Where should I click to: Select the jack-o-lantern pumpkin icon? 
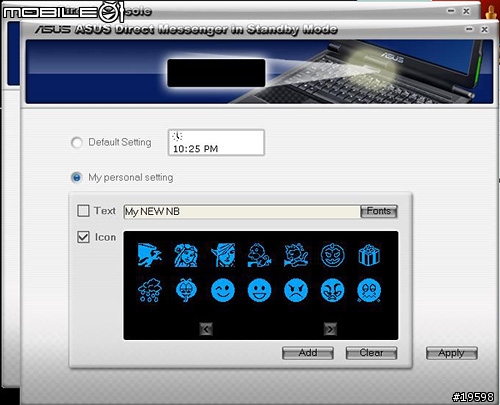point(332,255)
